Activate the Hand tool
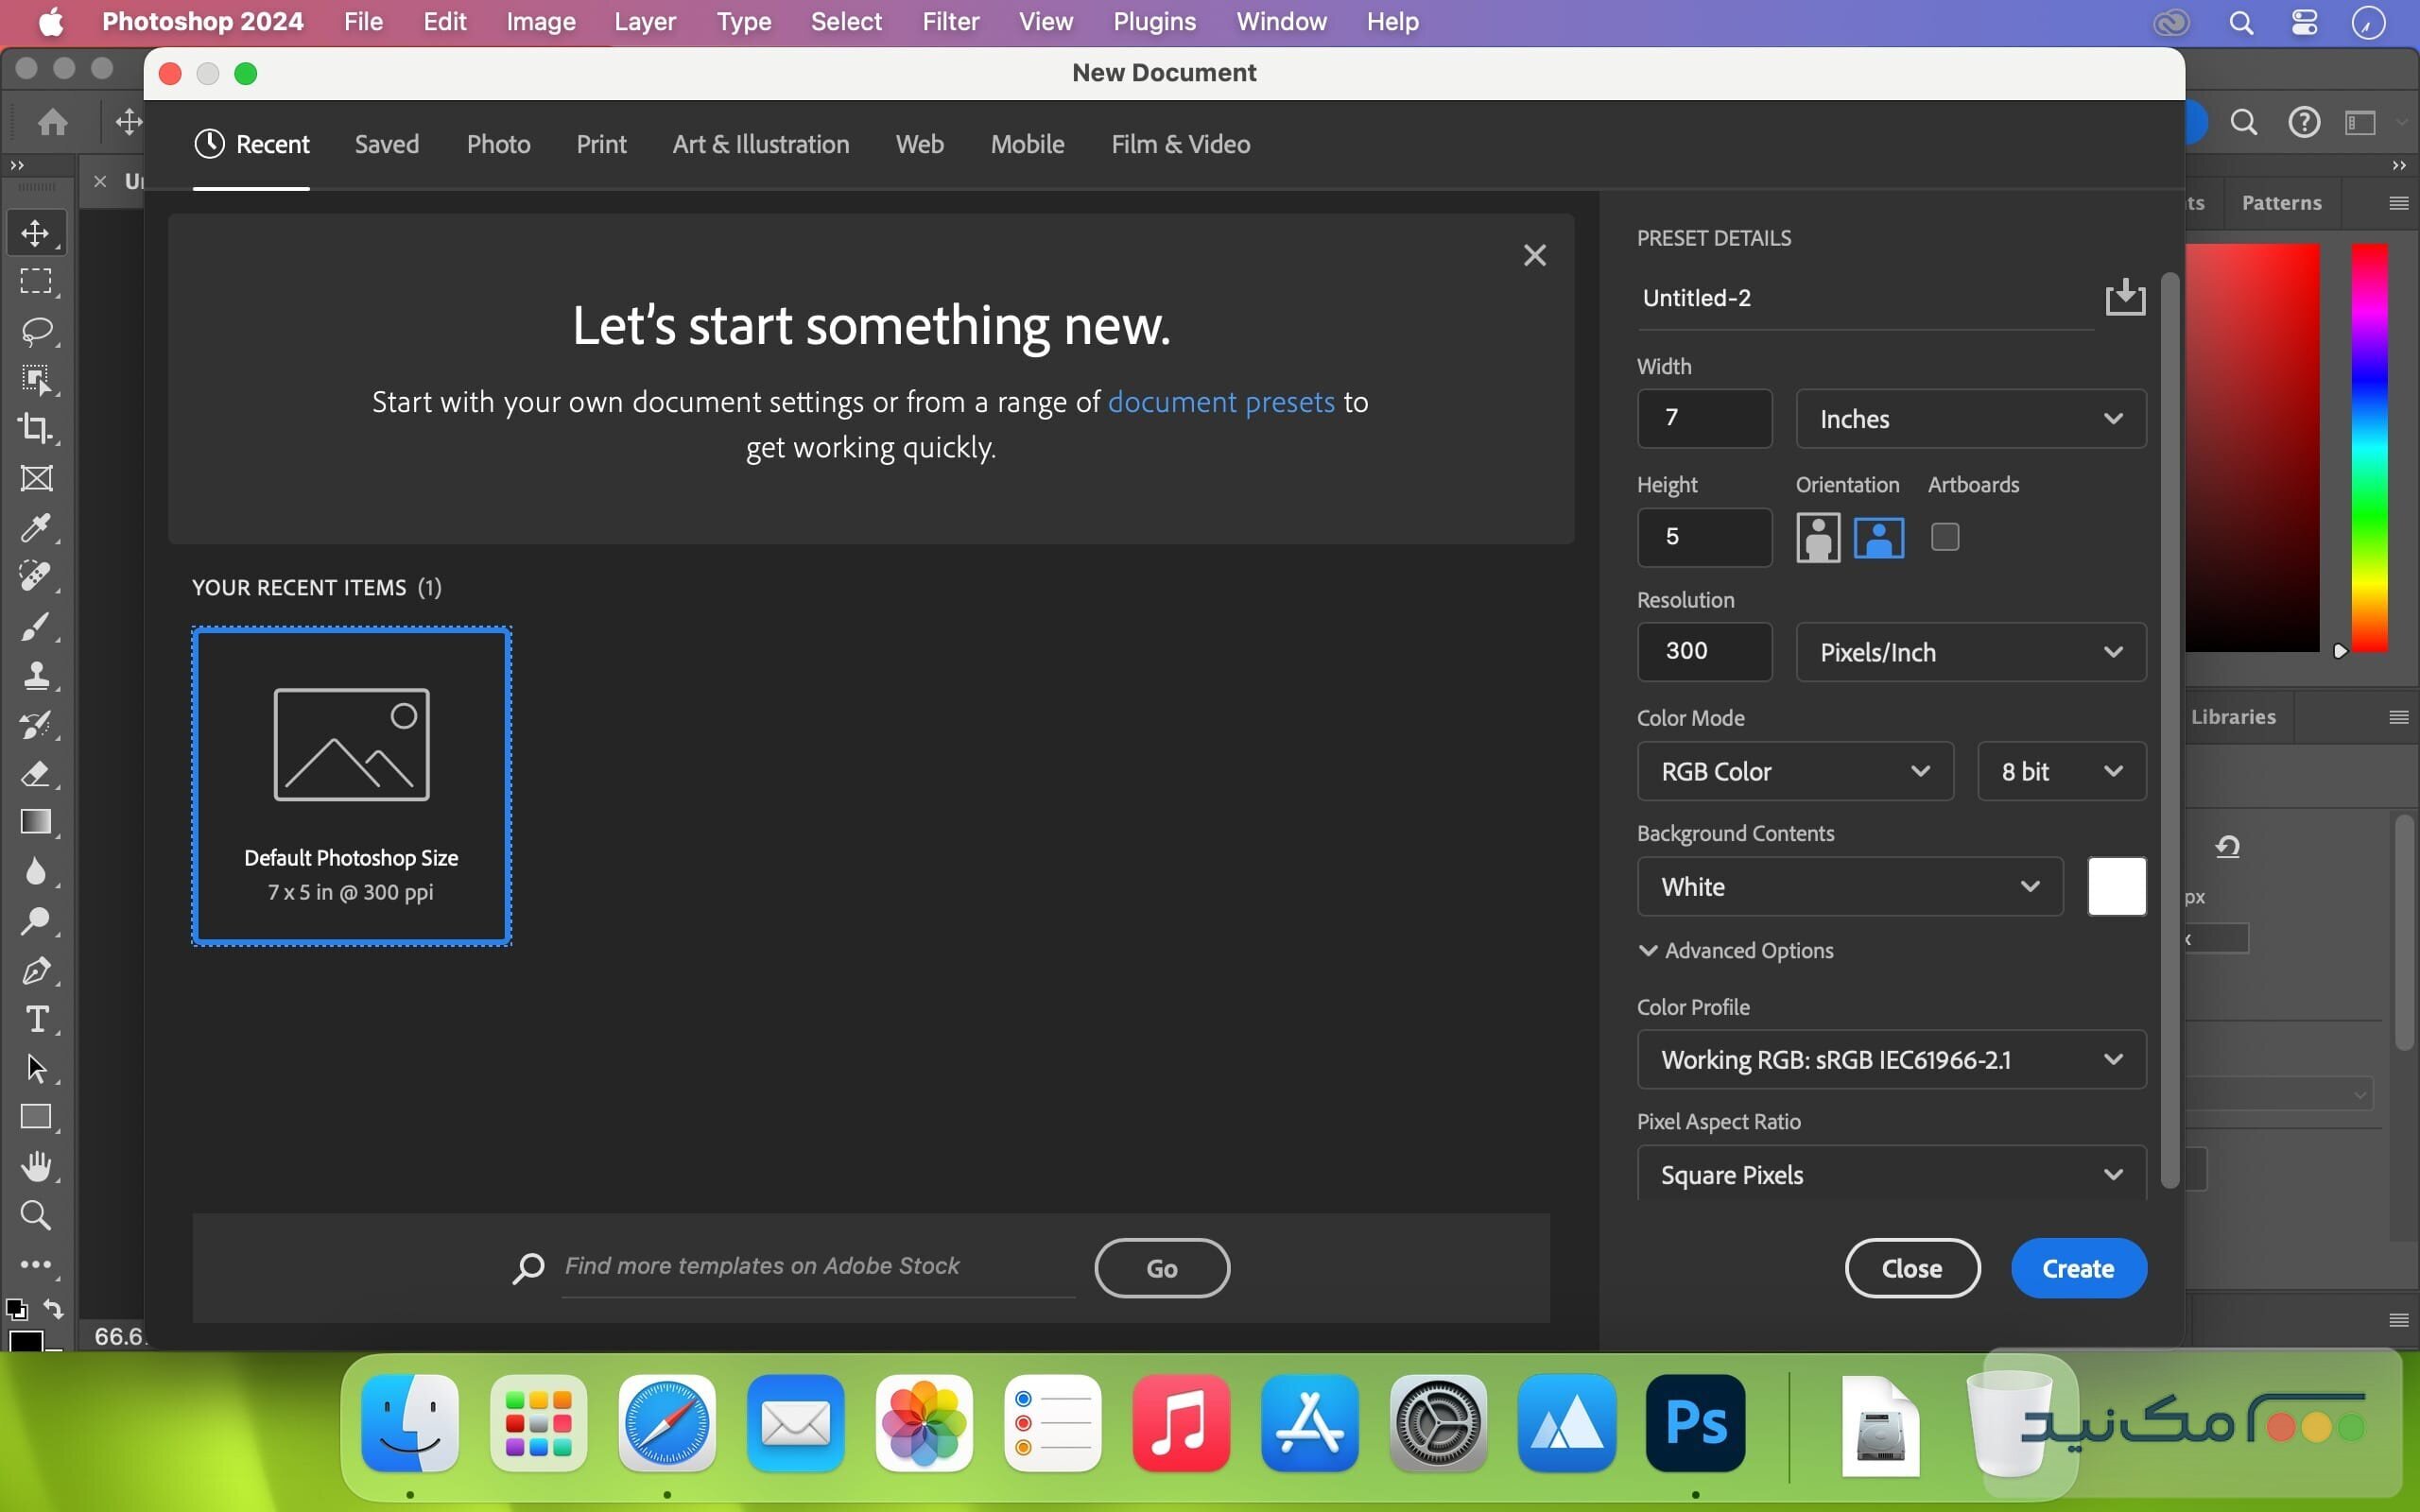 tap(37, 1164)
